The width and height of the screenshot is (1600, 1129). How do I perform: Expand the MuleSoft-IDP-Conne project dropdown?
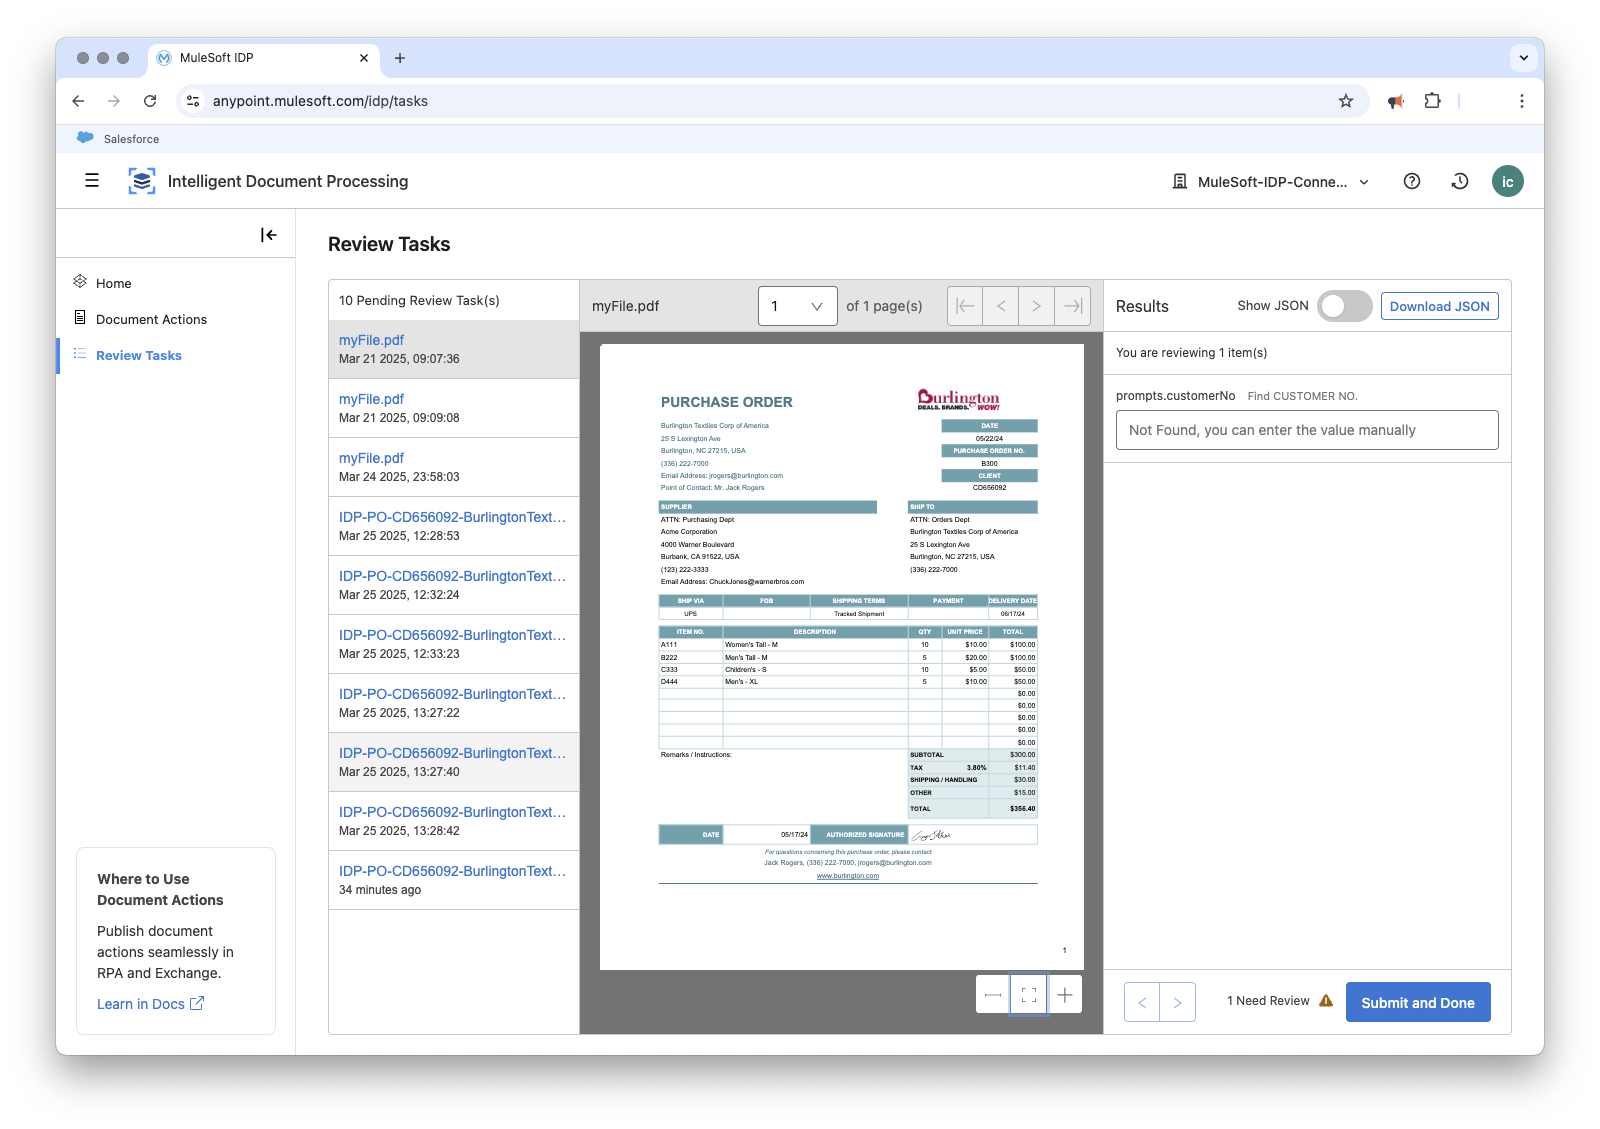tap(1363, 182)
